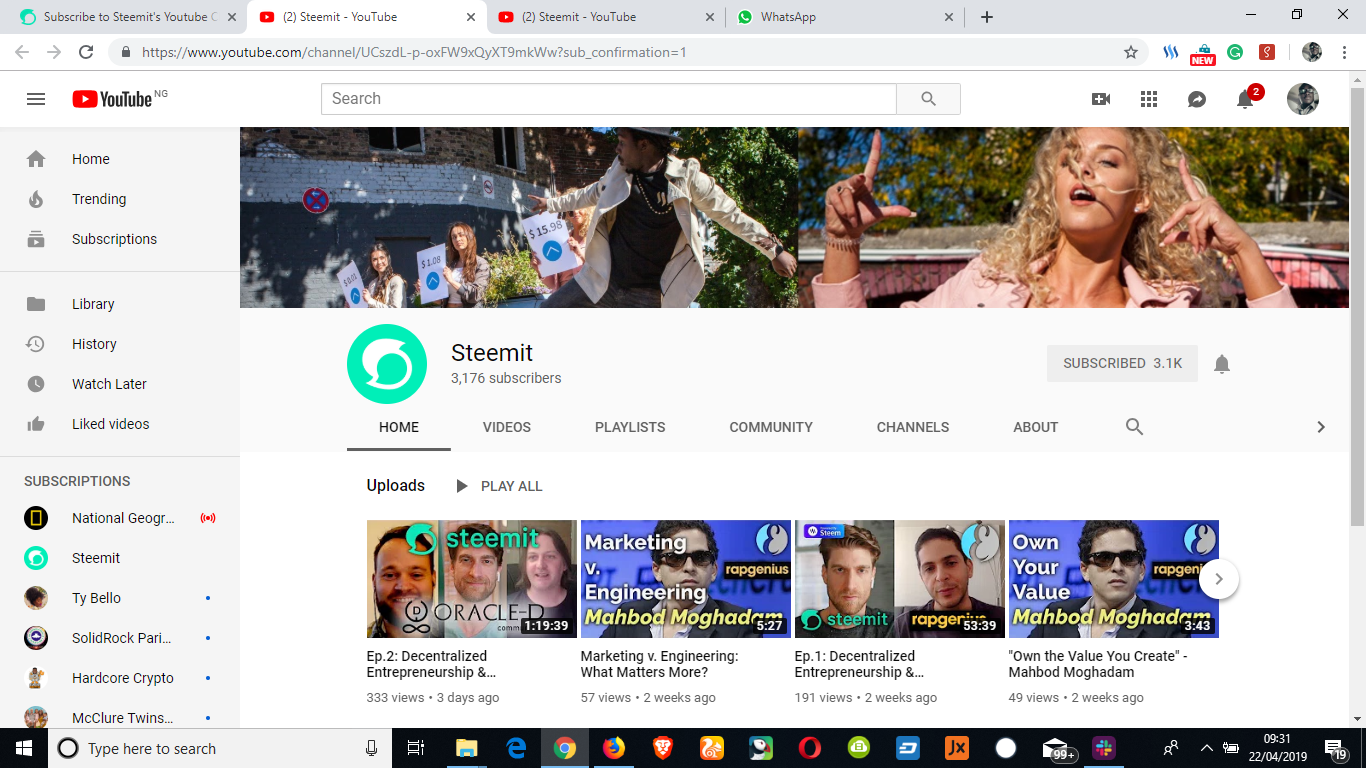Show hidden system tray icons
The height and width of the screenshot is (768, 1366).
(x=1206, y=748)
